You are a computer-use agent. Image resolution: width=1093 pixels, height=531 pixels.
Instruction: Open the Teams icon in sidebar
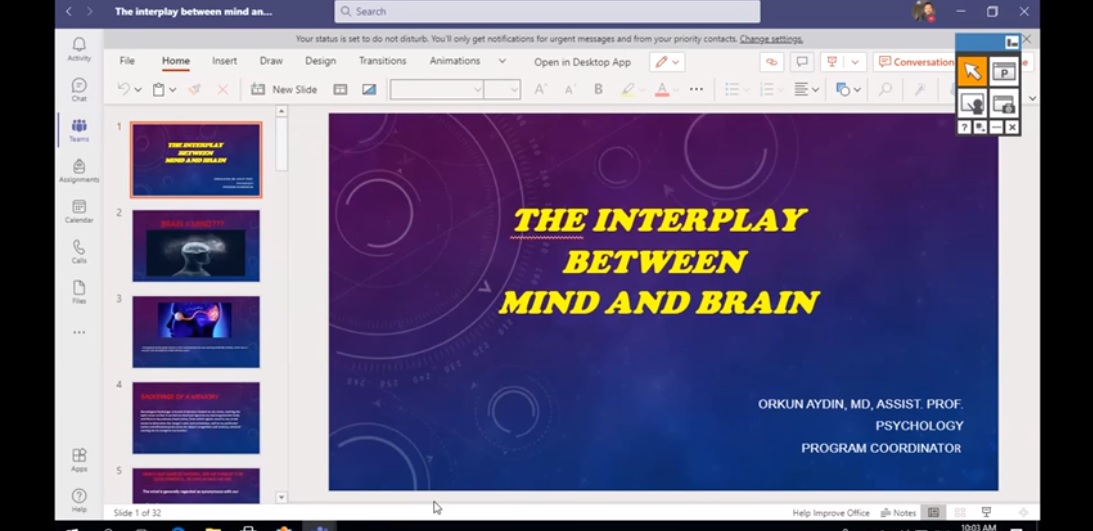tap(79, 130)
